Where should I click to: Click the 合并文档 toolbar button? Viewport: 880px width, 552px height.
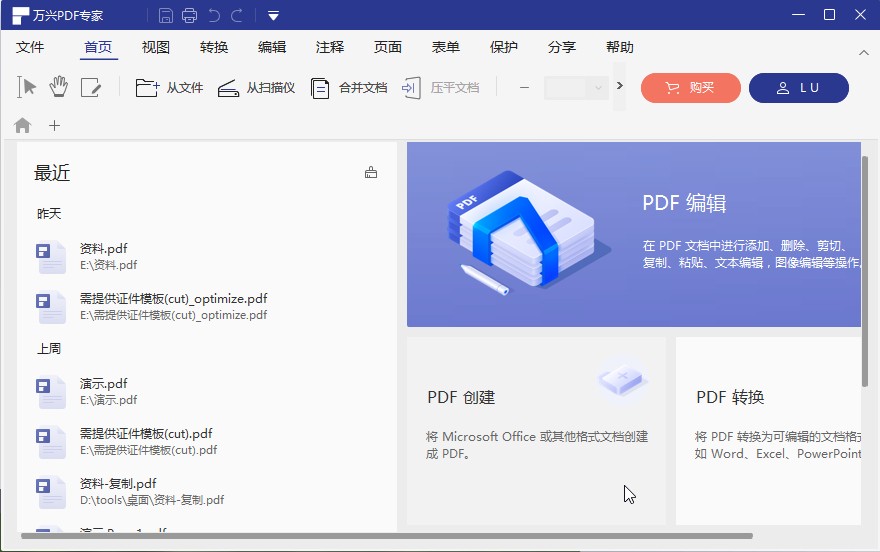pyautogui.click(x=349, y=88)
